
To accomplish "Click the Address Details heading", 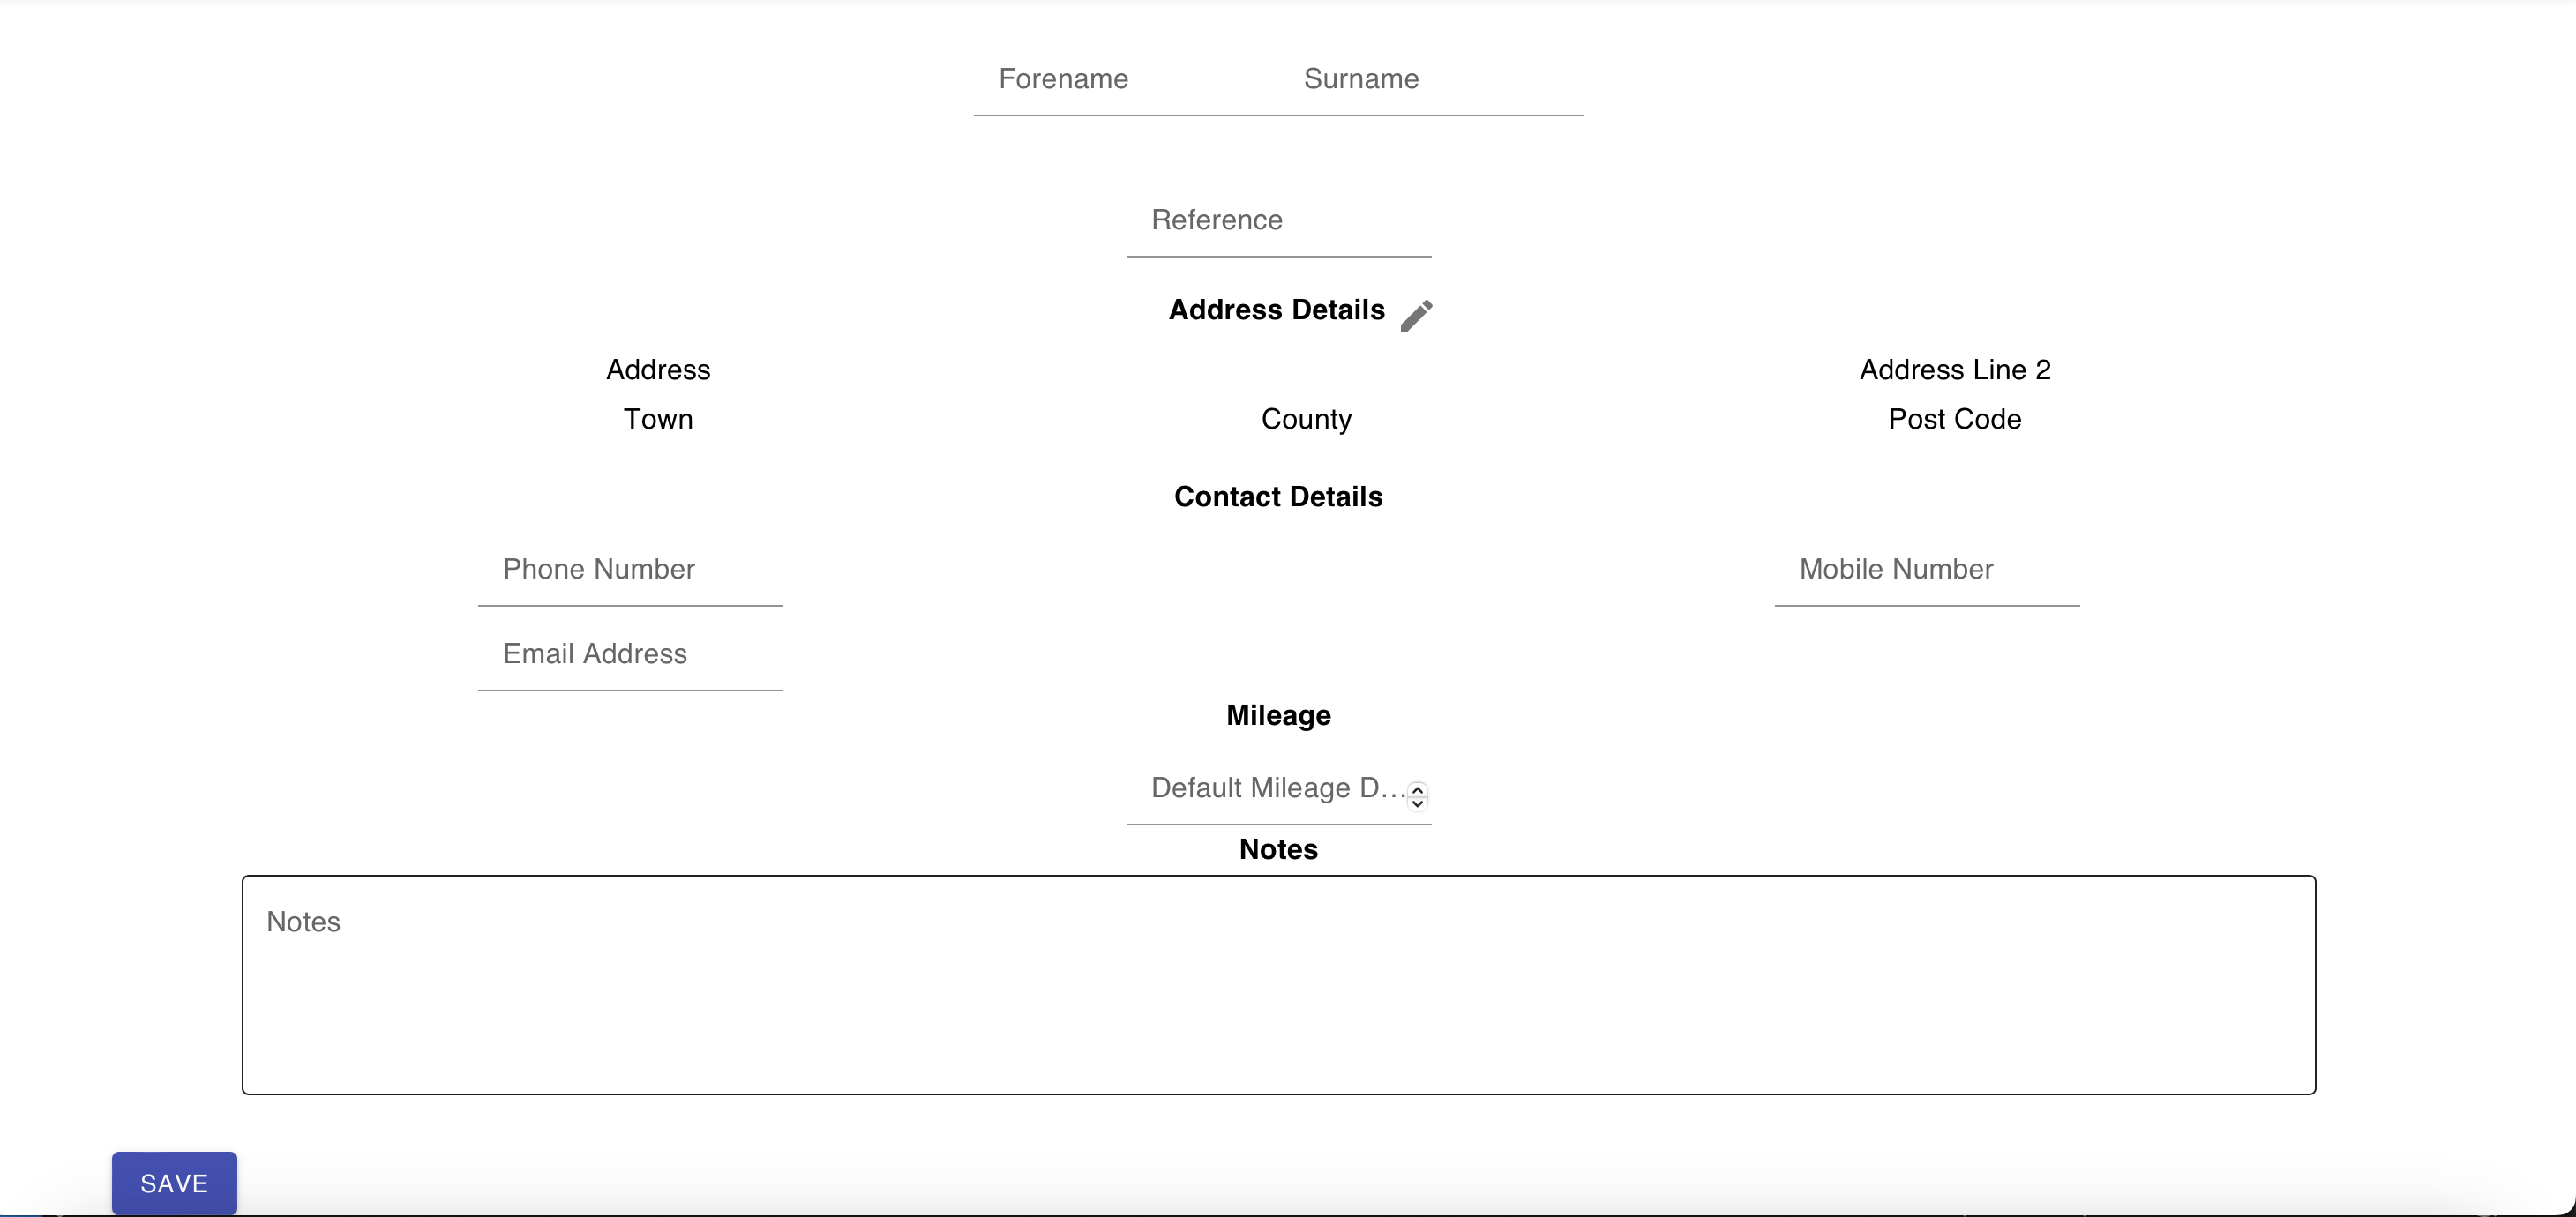I will tap(1276, 310).
